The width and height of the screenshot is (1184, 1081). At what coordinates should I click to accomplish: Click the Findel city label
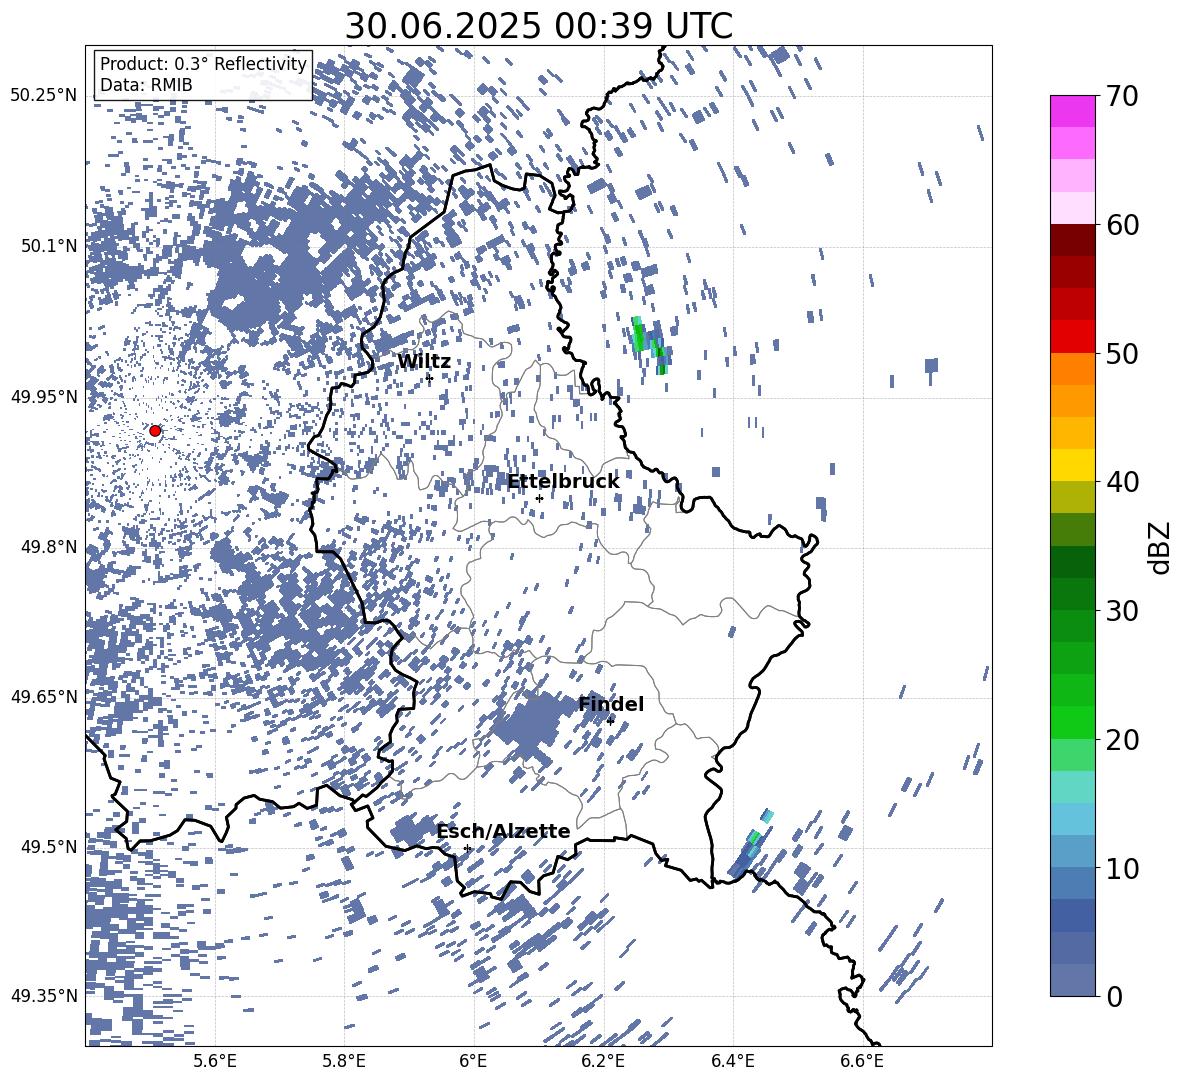click(611, 704)
